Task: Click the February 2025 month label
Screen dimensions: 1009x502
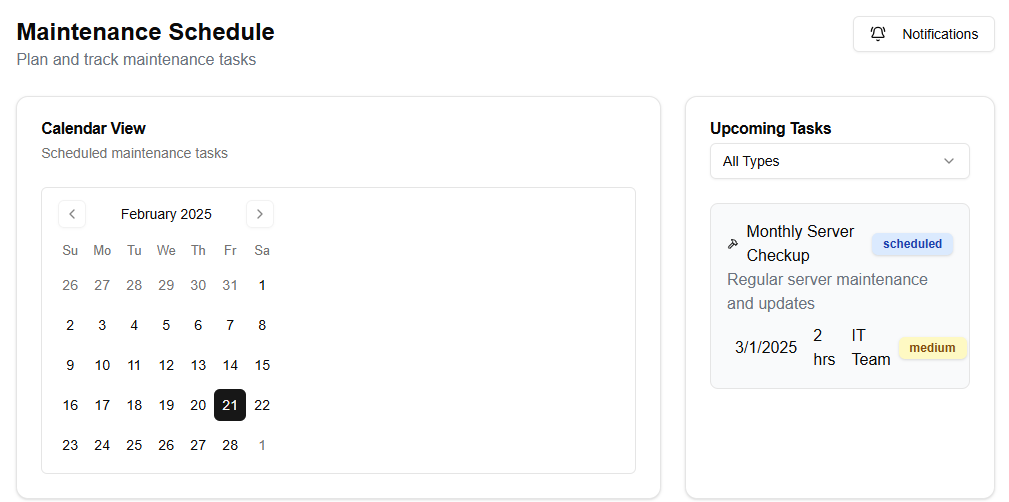Action: [166, 214]
